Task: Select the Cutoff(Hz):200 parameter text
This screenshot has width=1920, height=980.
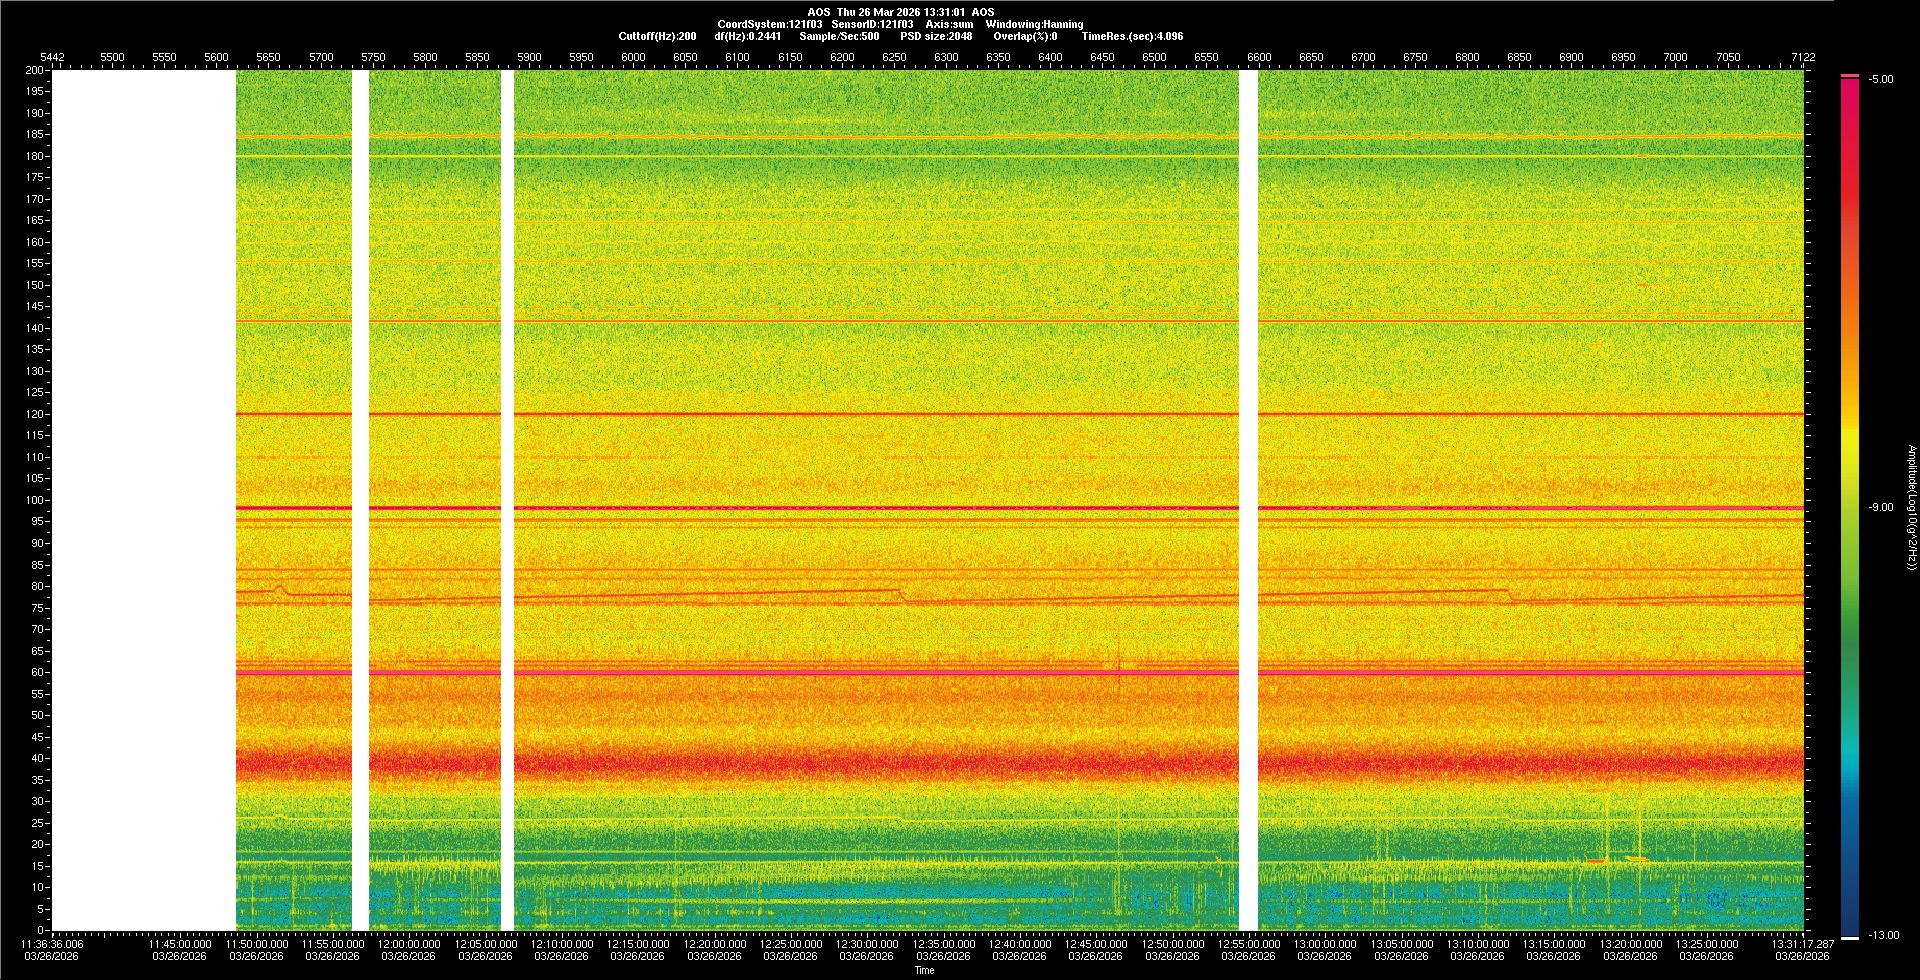Action: [x=657, y=36]
